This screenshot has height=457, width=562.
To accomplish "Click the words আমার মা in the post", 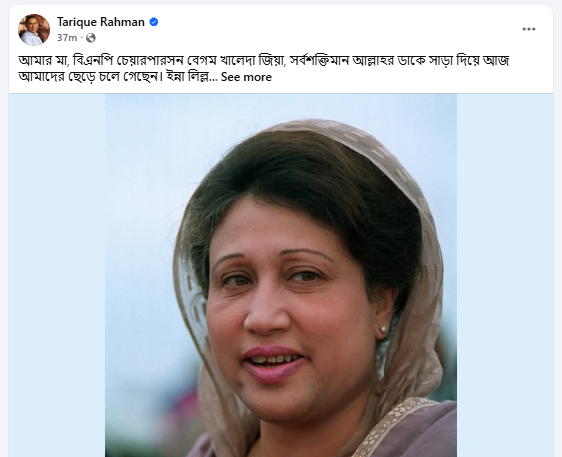I will pyautogui.click(x=43, y=61).
